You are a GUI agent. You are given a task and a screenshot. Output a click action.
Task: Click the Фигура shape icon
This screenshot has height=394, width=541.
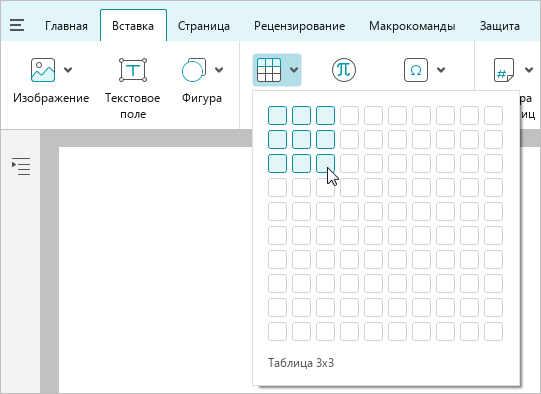pyautogui.click(x=194, y=70)
